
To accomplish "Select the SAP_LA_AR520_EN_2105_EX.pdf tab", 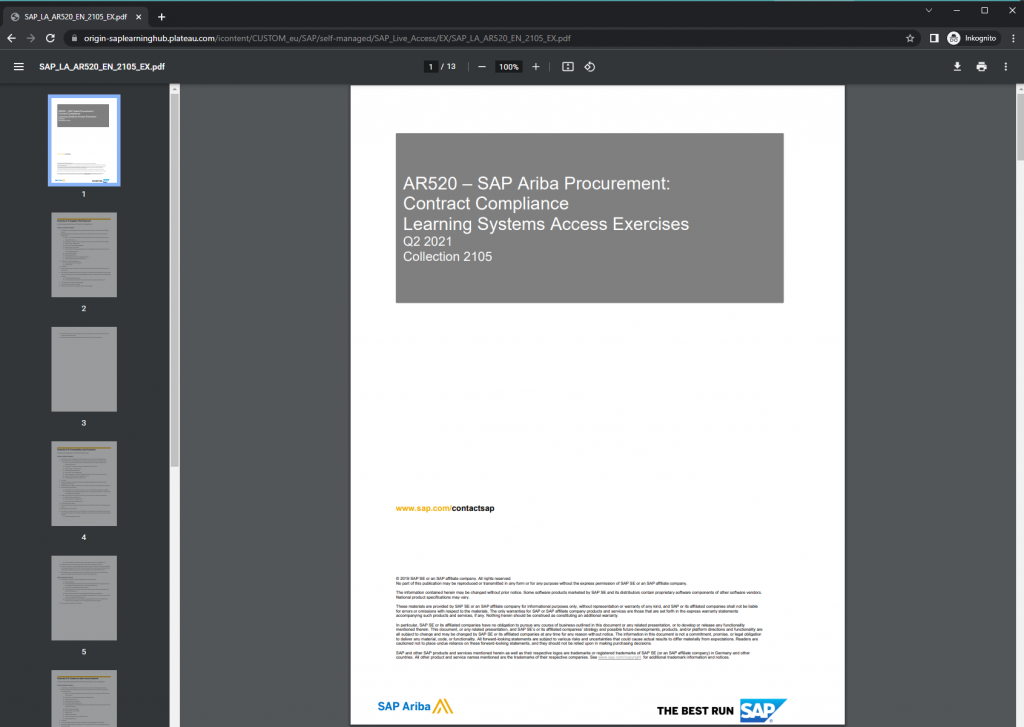I will pos(76,17).
